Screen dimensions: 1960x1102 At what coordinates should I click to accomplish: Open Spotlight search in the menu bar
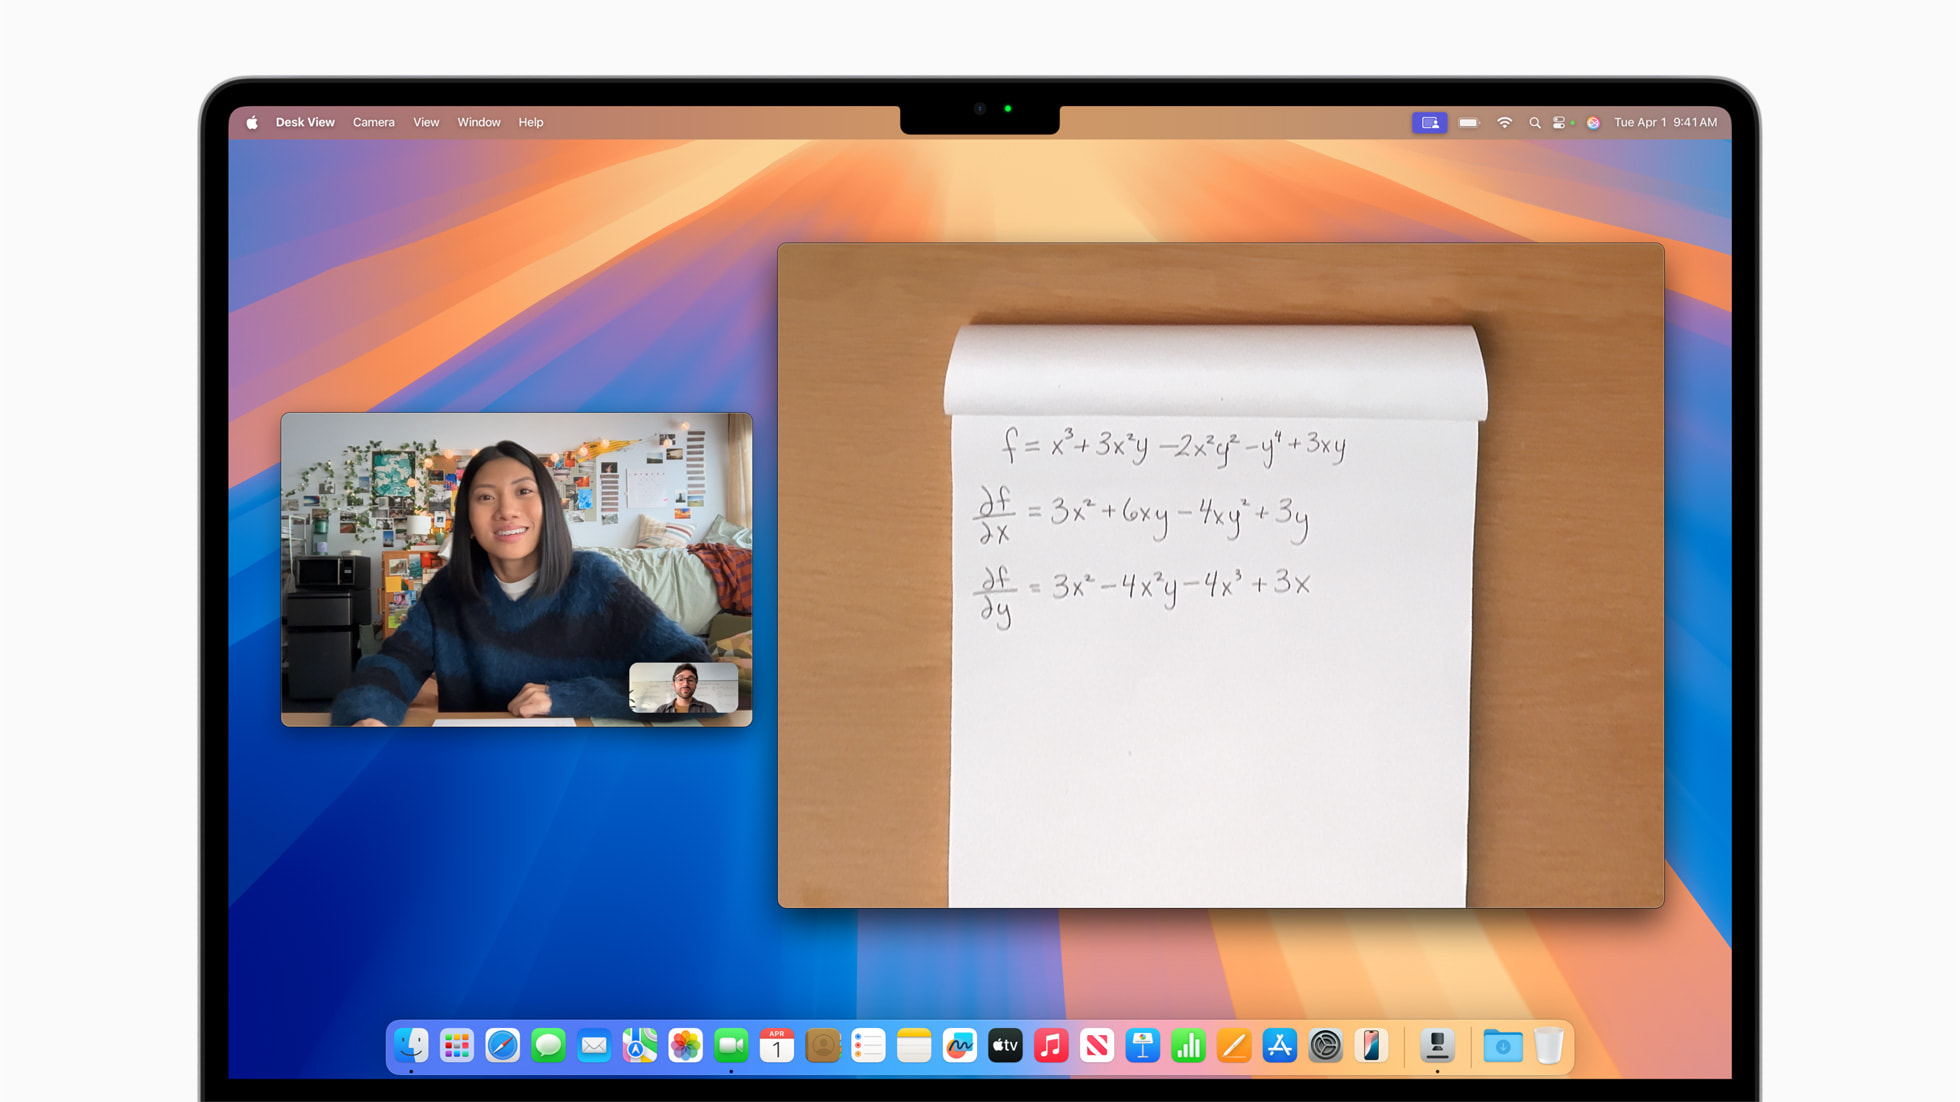pyautogui.click(x=1535, y=122)
